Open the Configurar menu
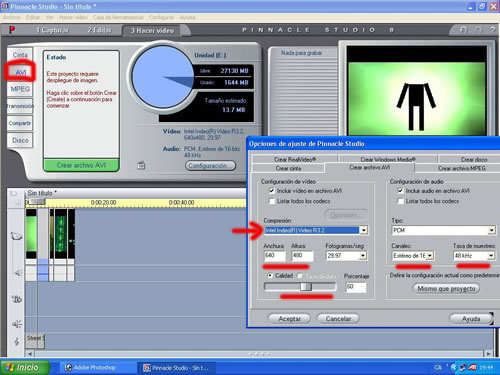Screen dimensions: 500x375 [161, 17]
